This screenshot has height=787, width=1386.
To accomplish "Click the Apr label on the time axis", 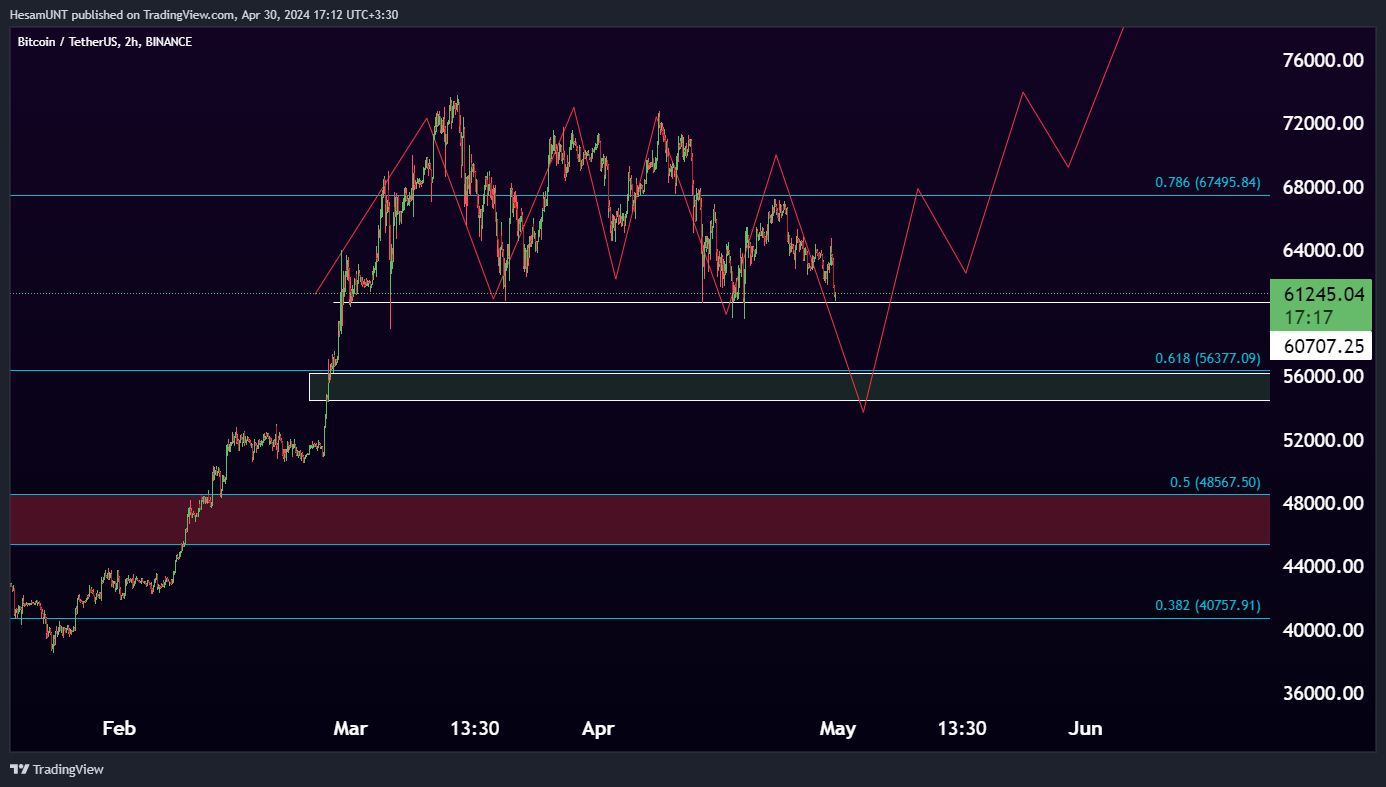I will pos(597,728).
